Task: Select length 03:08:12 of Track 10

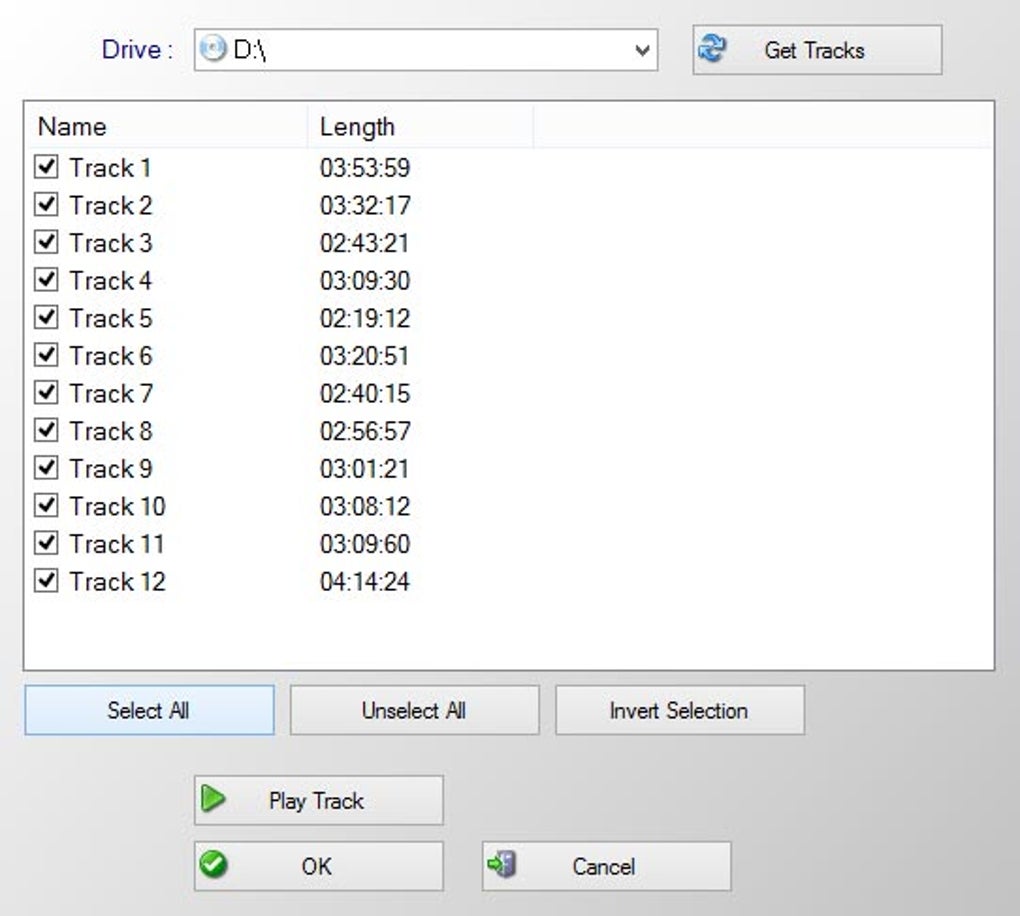Action: pos(365,507)
